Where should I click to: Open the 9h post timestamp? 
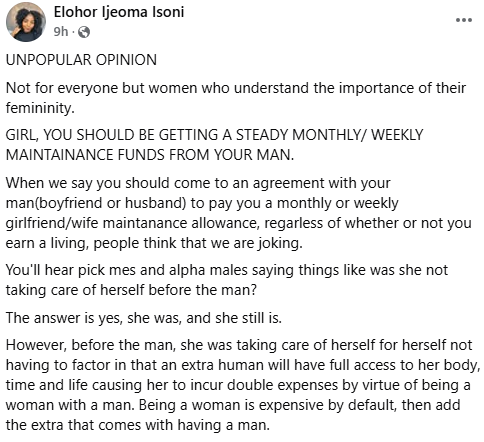click(61, 32)
